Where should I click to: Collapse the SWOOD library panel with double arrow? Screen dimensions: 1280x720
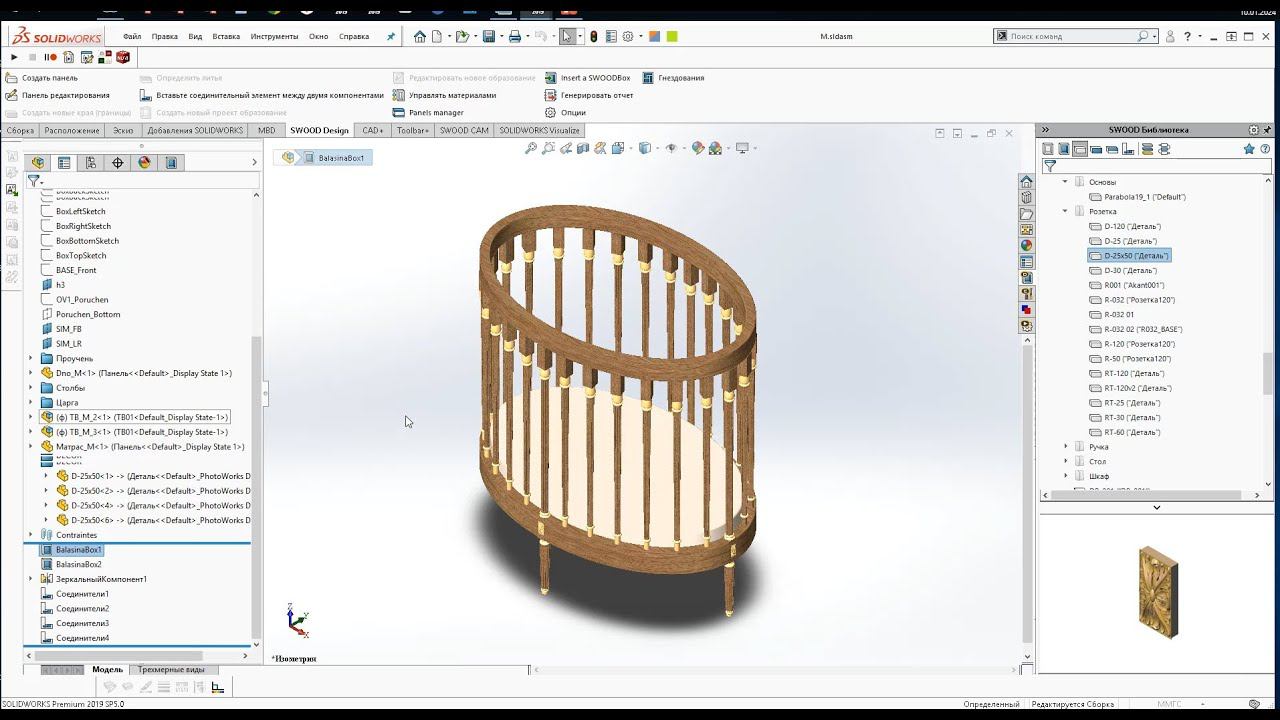click(x=1046, y=130)
